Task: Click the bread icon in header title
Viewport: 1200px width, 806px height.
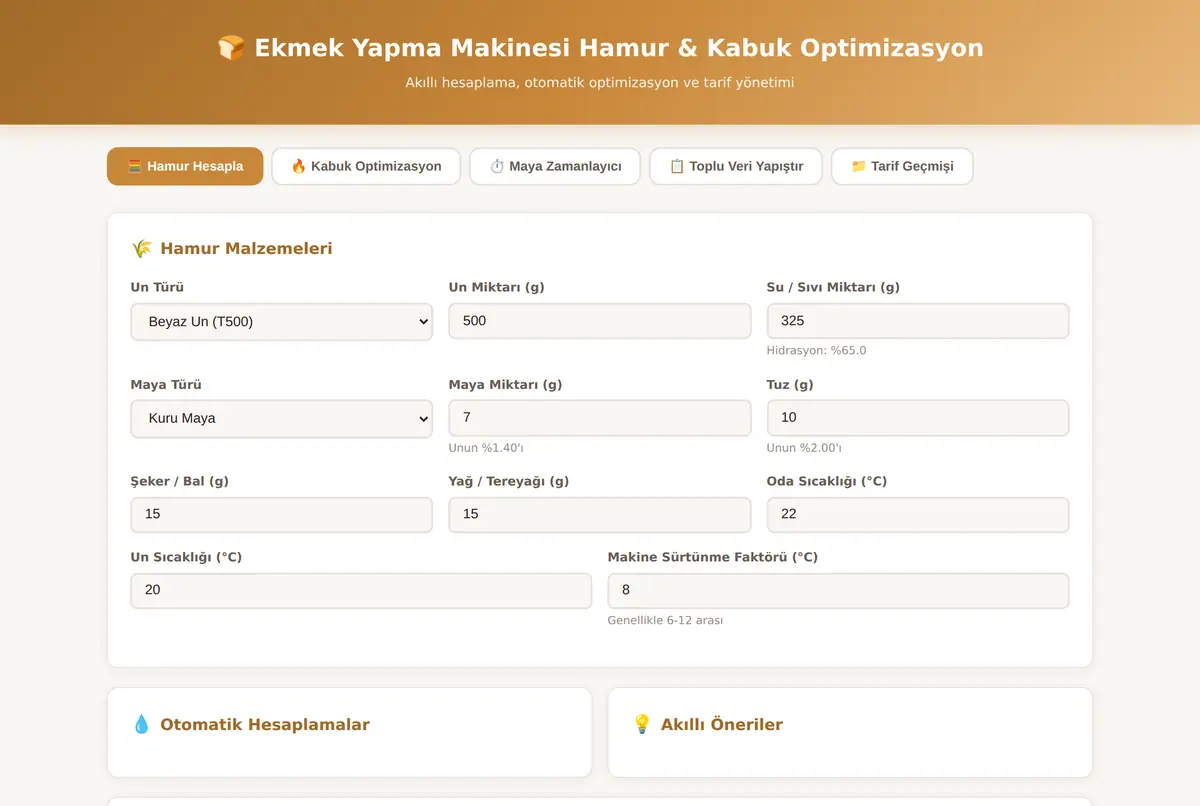Action: 231,48
